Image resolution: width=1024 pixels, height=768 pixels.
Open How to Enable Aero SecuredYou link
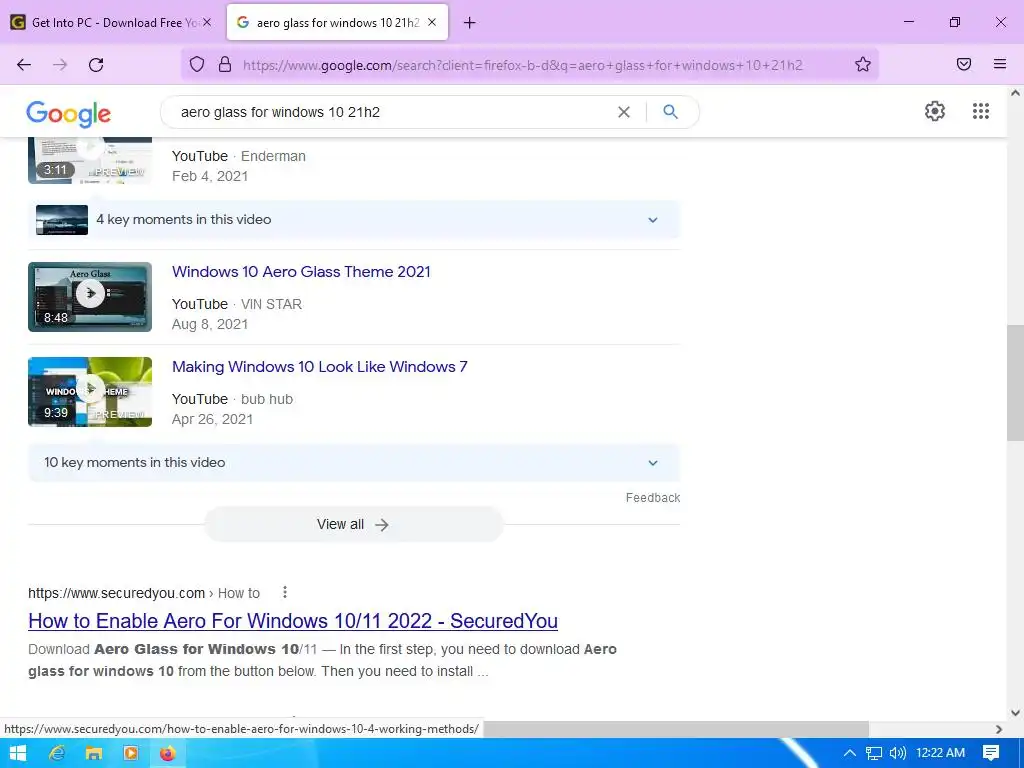coord(293,621)
